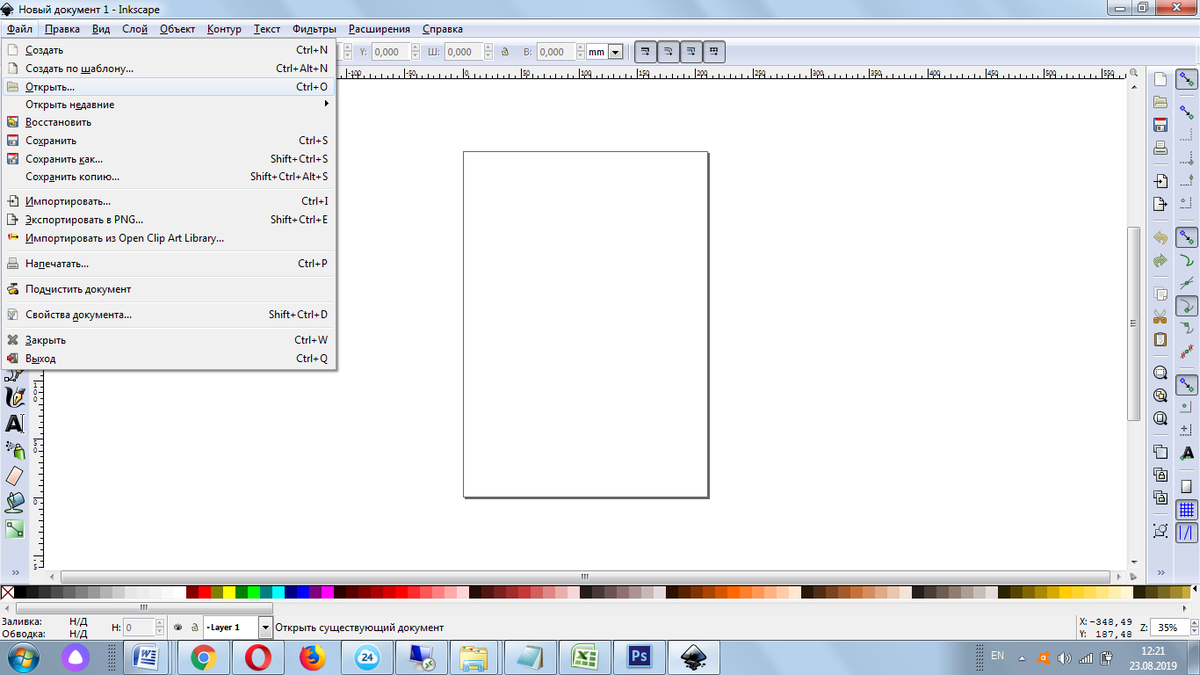Toggle Enable snapping at top of snap bar

[x=1187, y=80]
